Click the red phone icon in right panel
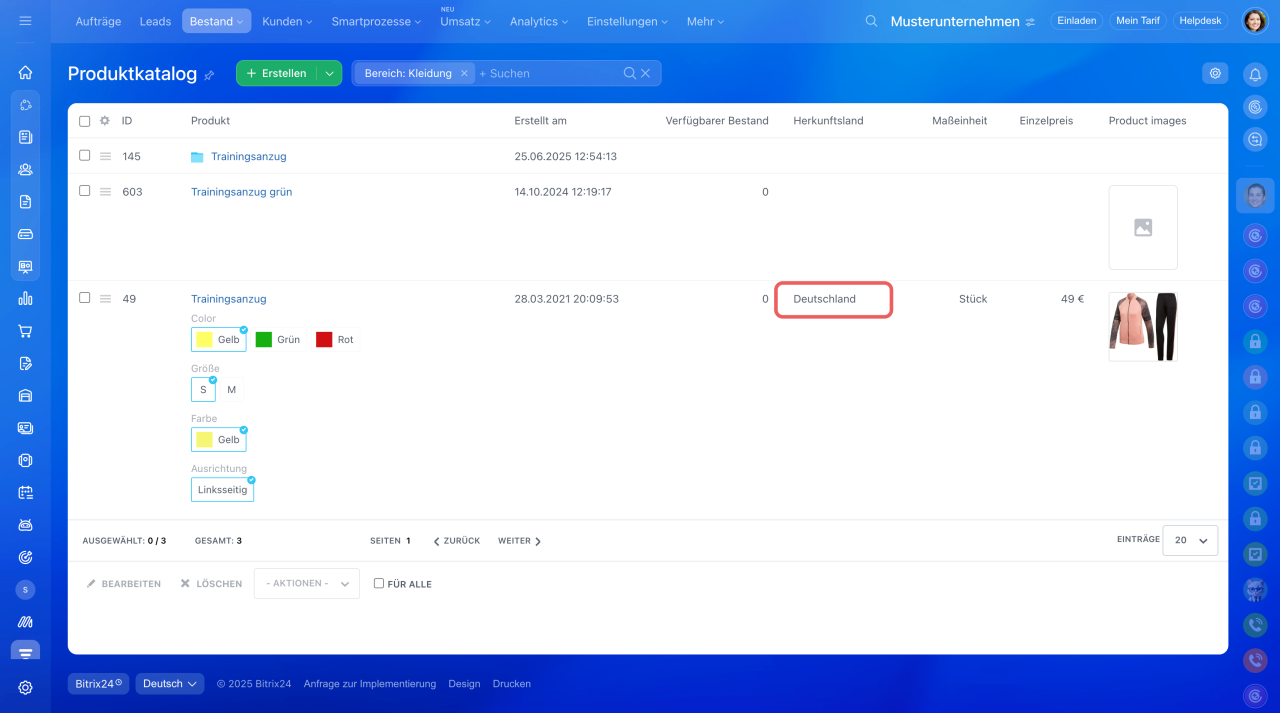 coord(1254,660)
